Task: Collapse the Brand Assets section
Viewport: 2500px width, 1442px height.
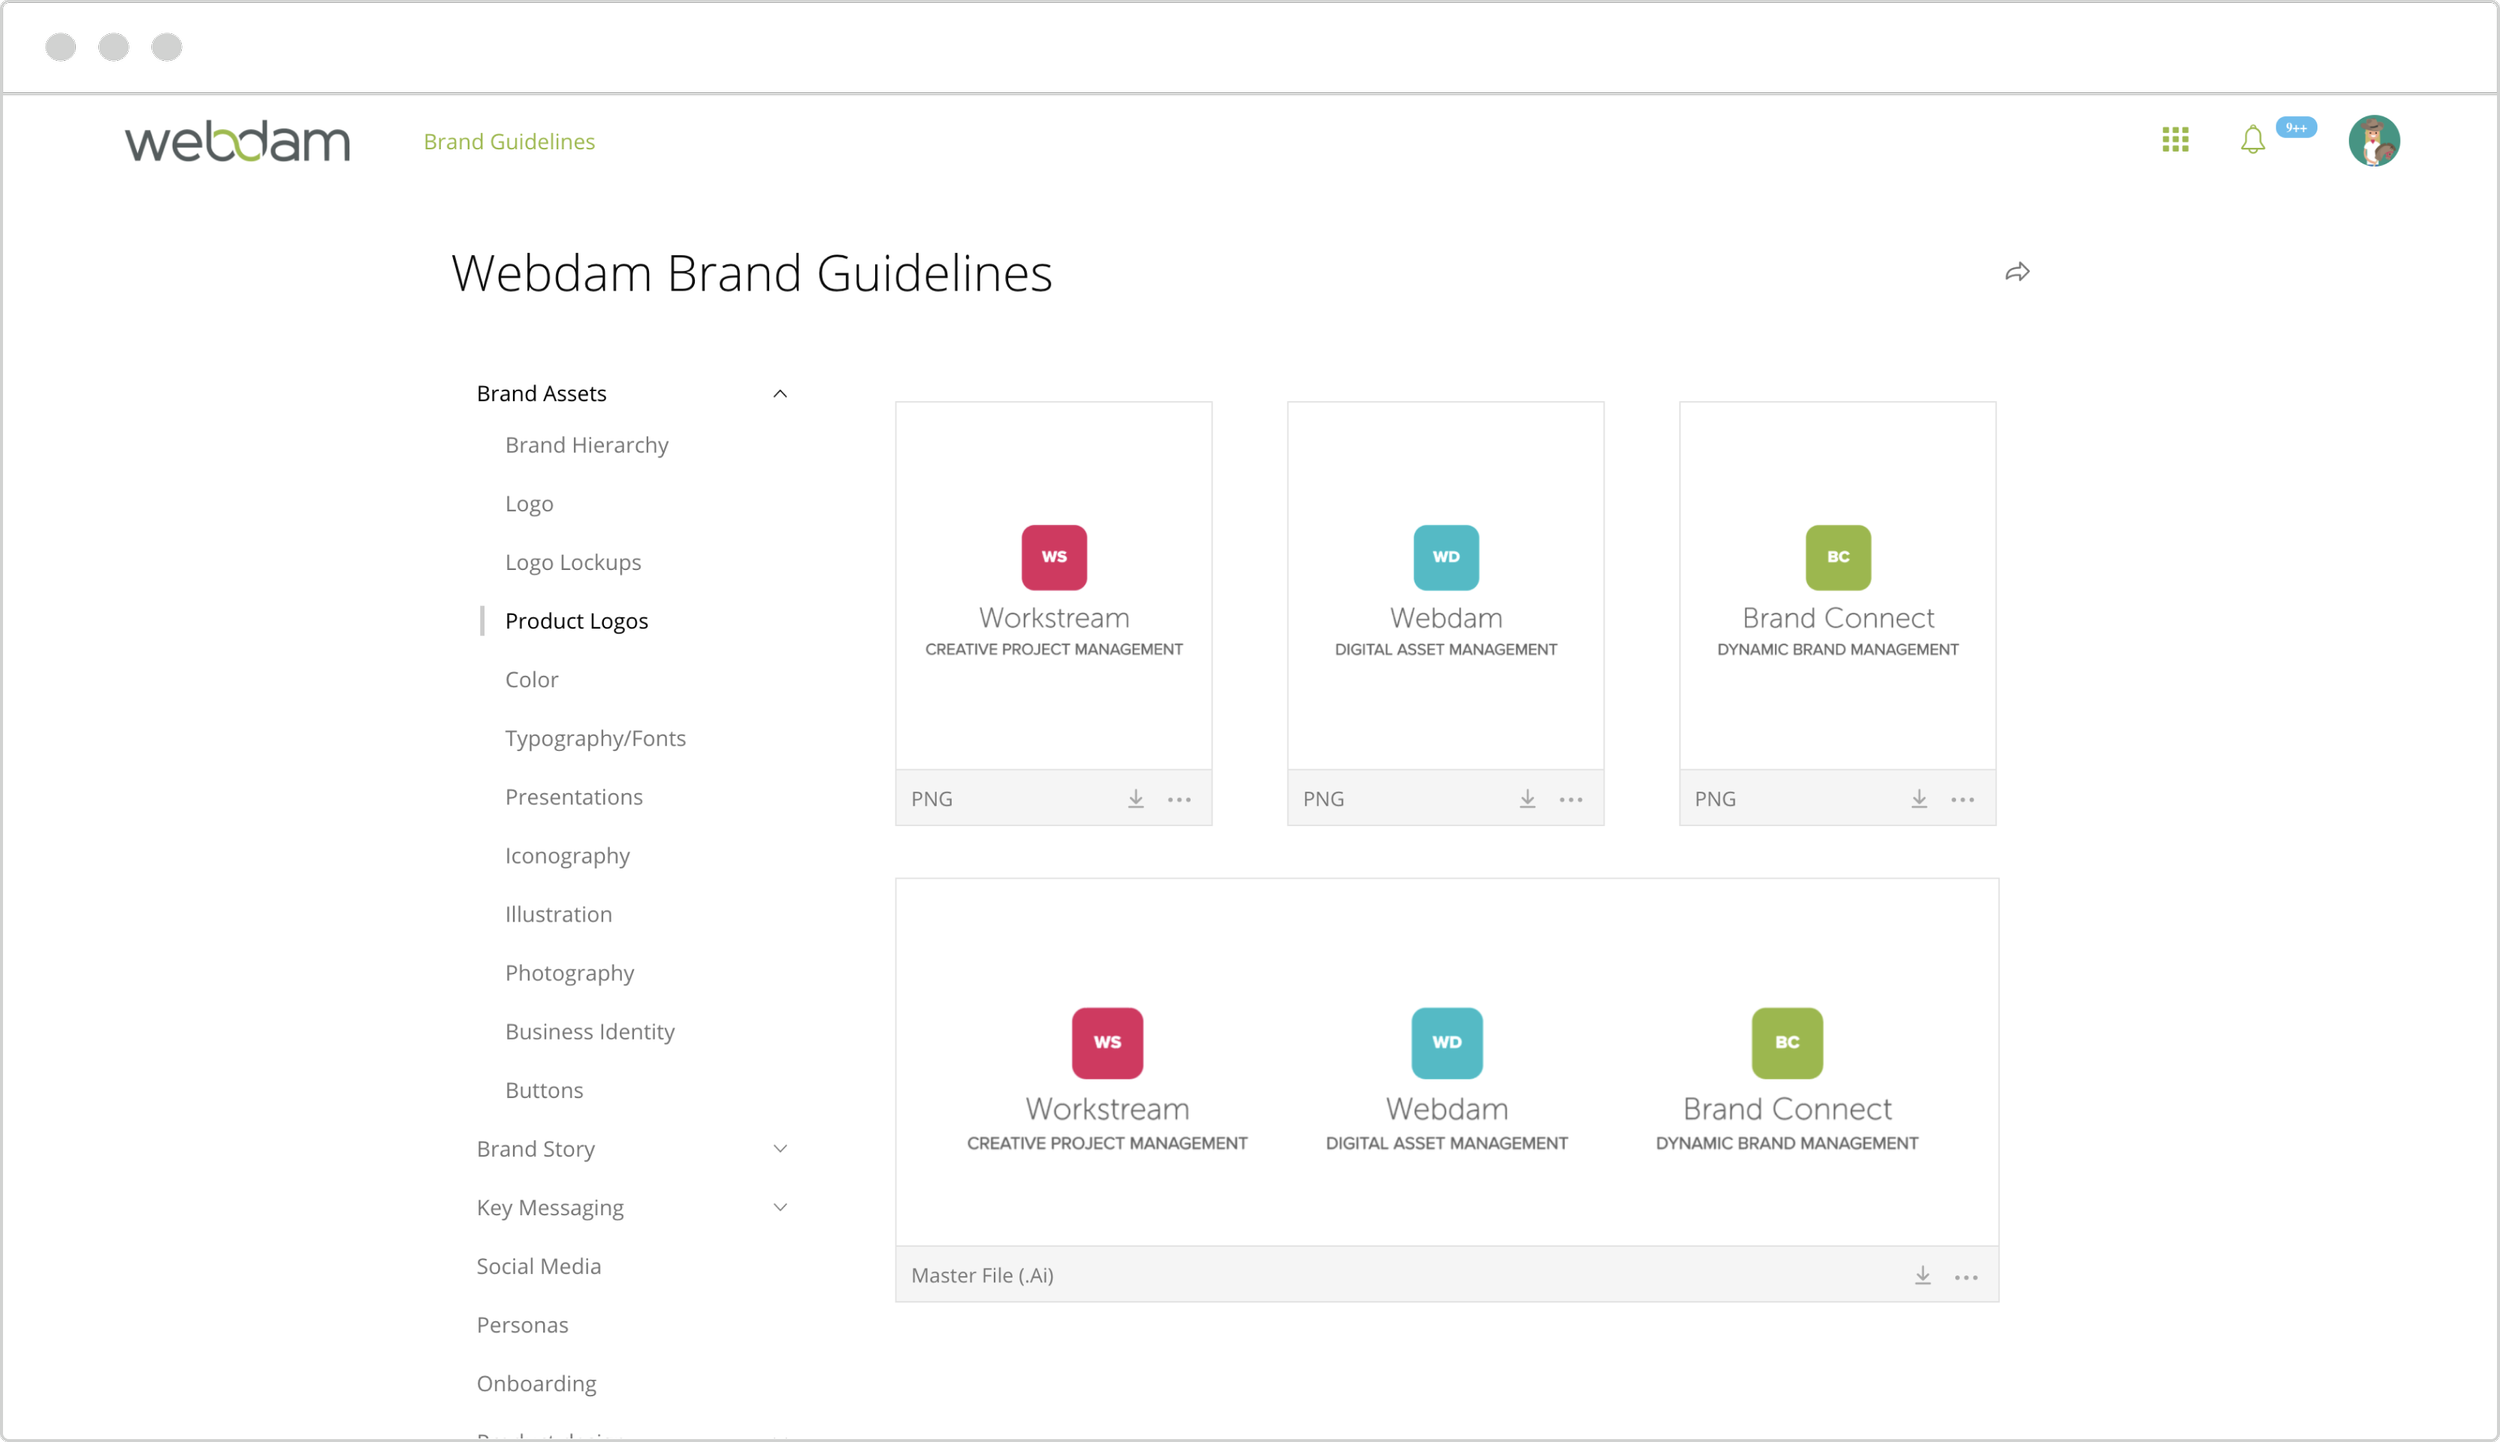Action: click(x=780, y=394)
